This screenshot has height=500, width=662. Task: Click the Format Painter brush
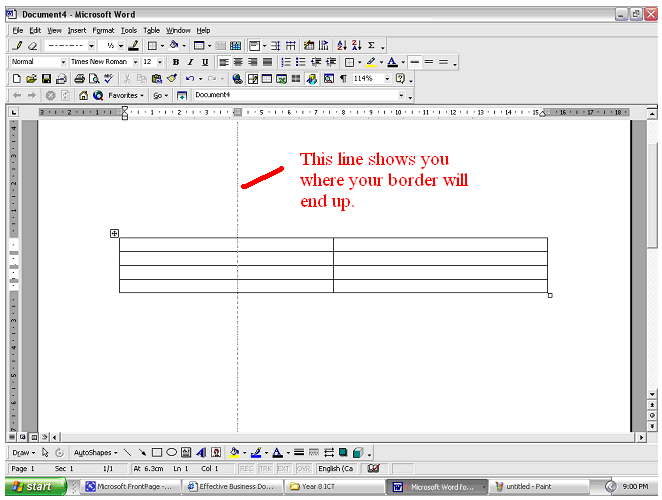click(171, 79)
